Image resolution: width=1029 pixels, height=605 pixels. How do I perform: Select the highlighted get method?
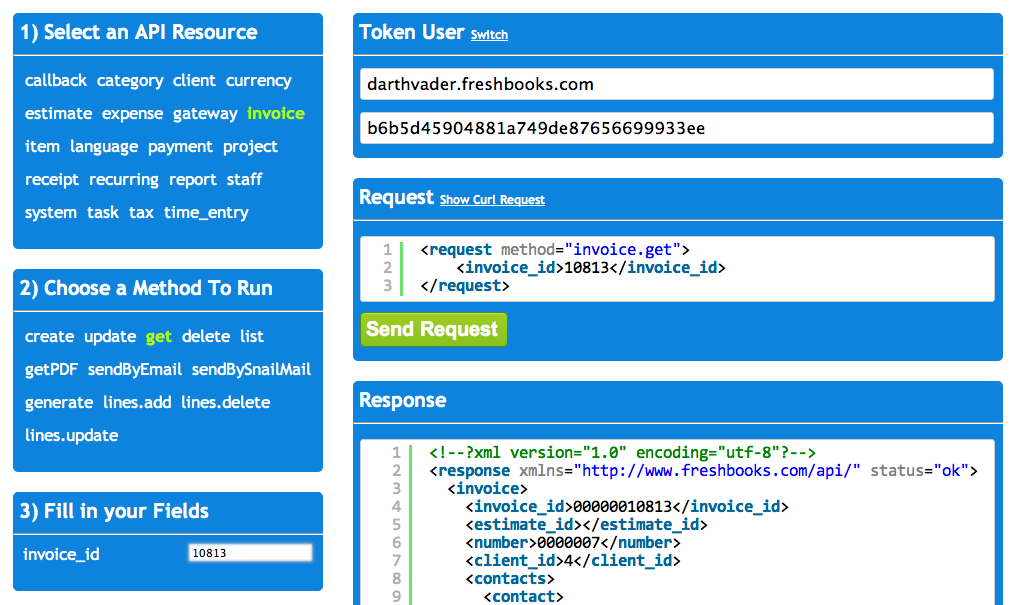coord(159,337)
